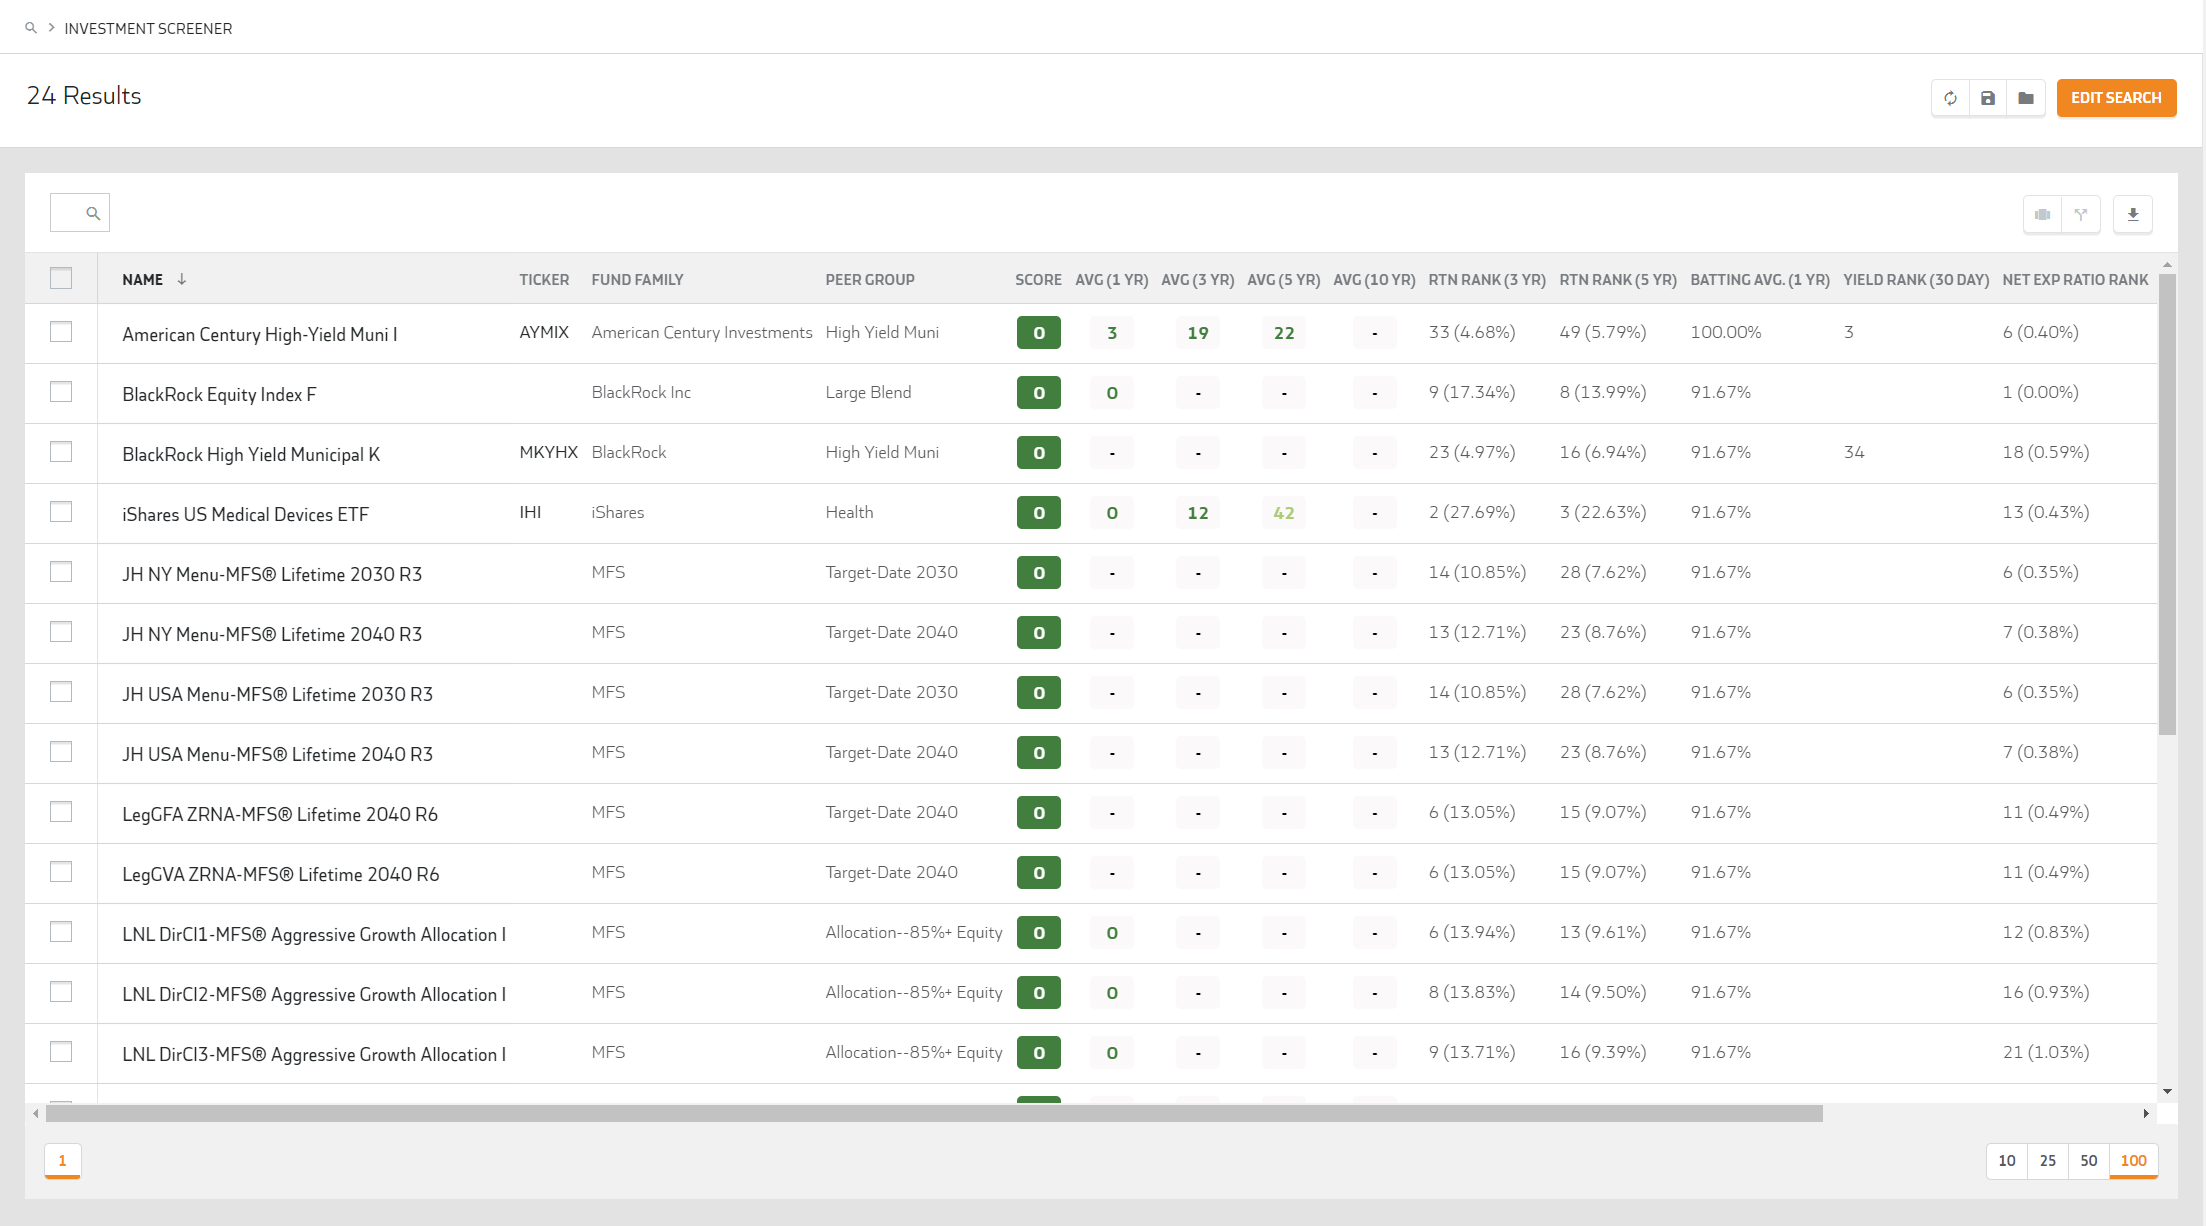Viewport: 2206px width, 1226px height.
Task: Go to page 1 tab
Action: point(62,1160)
